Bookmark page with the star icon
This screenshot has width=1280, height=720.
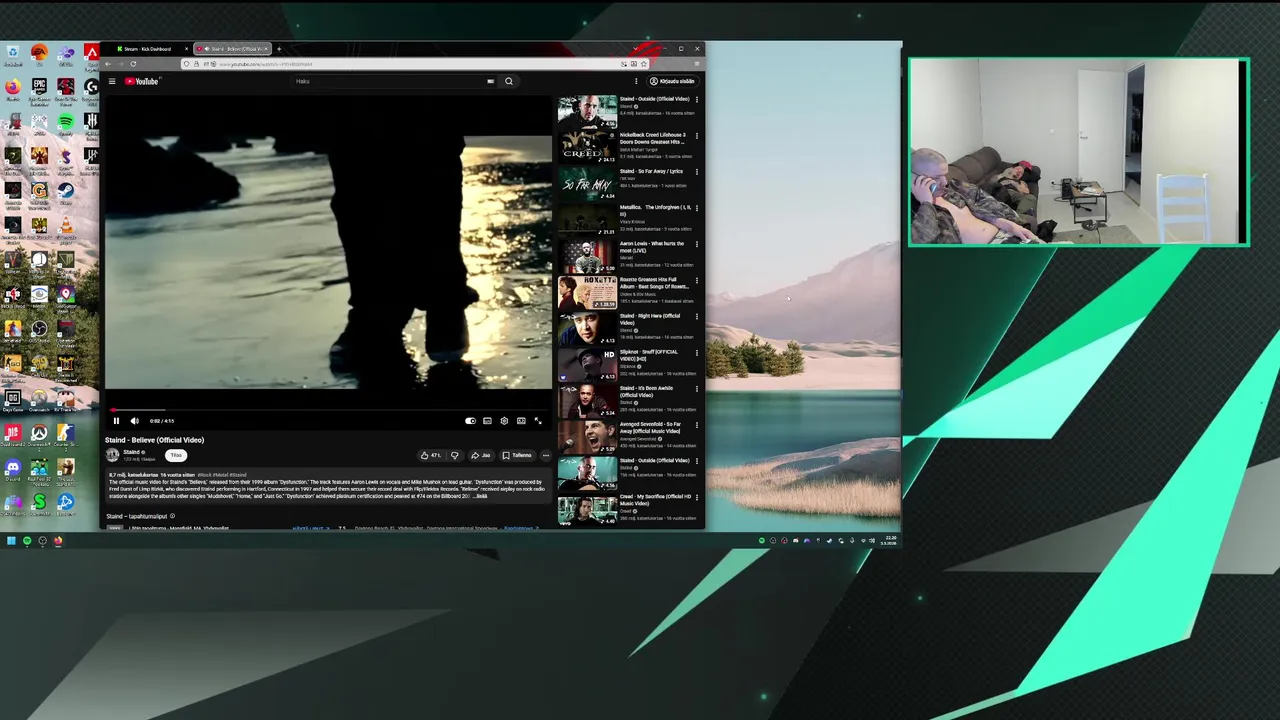click(x=643, y=64)
